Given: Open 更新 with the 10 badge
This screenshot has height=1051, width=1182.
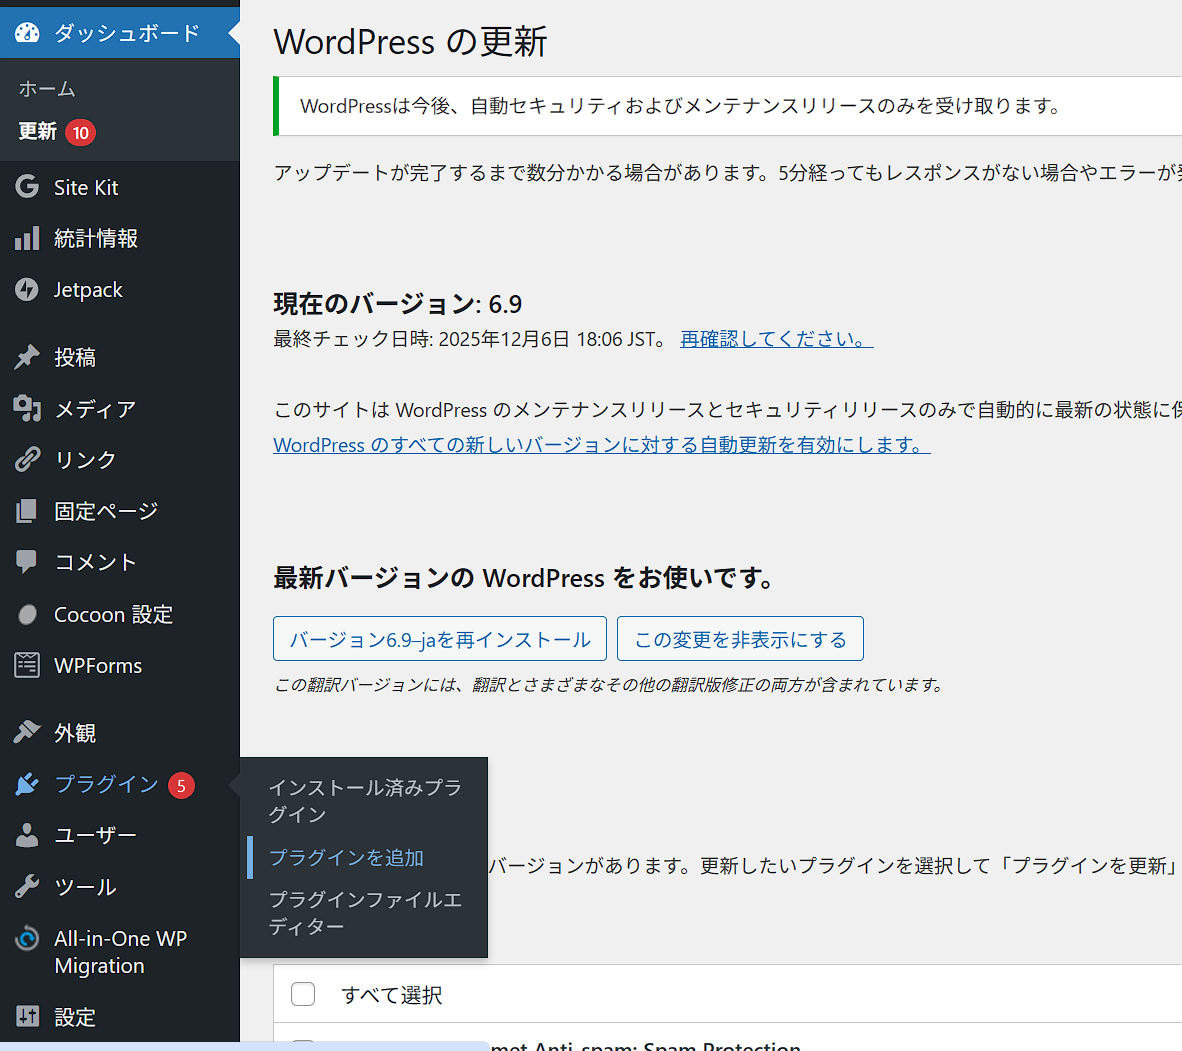Looking at the screenshot, I should [x=38, y=132].
